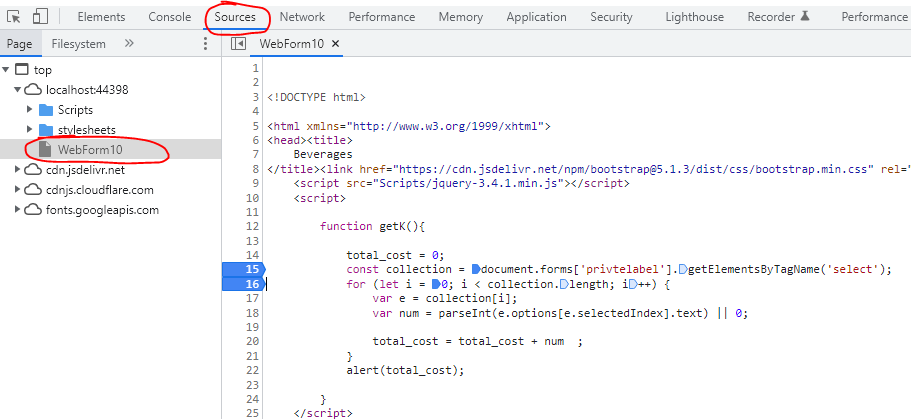Collapse the top frame tree node
Viewport: 911px width, 419px height.
click(x=5, y=70)
